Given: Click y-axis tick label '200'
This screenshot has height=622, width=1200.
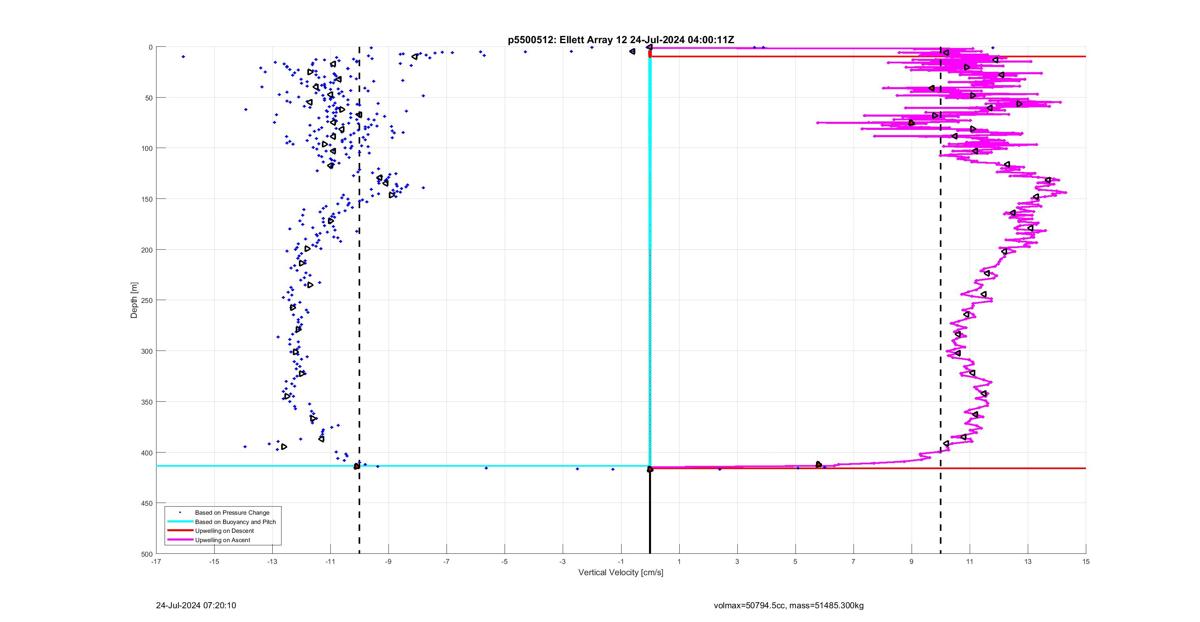Looking at the screenshot, I should click(x=146, y=250).
